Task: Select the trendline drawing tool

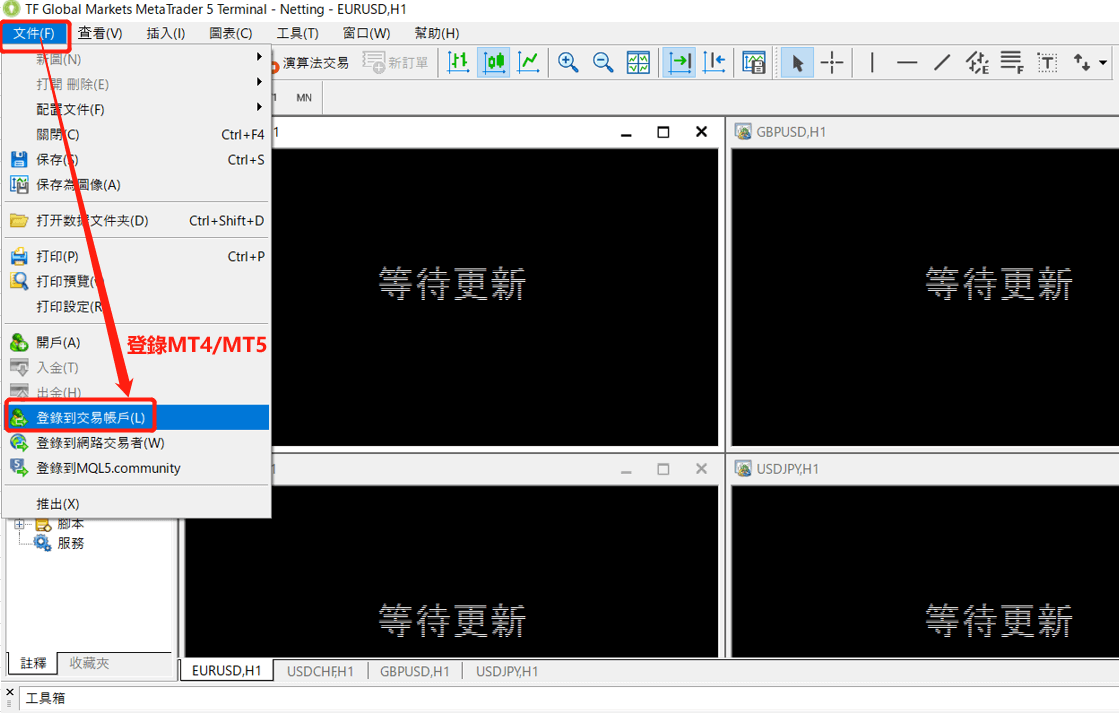Action: click(x=940, y=62)
